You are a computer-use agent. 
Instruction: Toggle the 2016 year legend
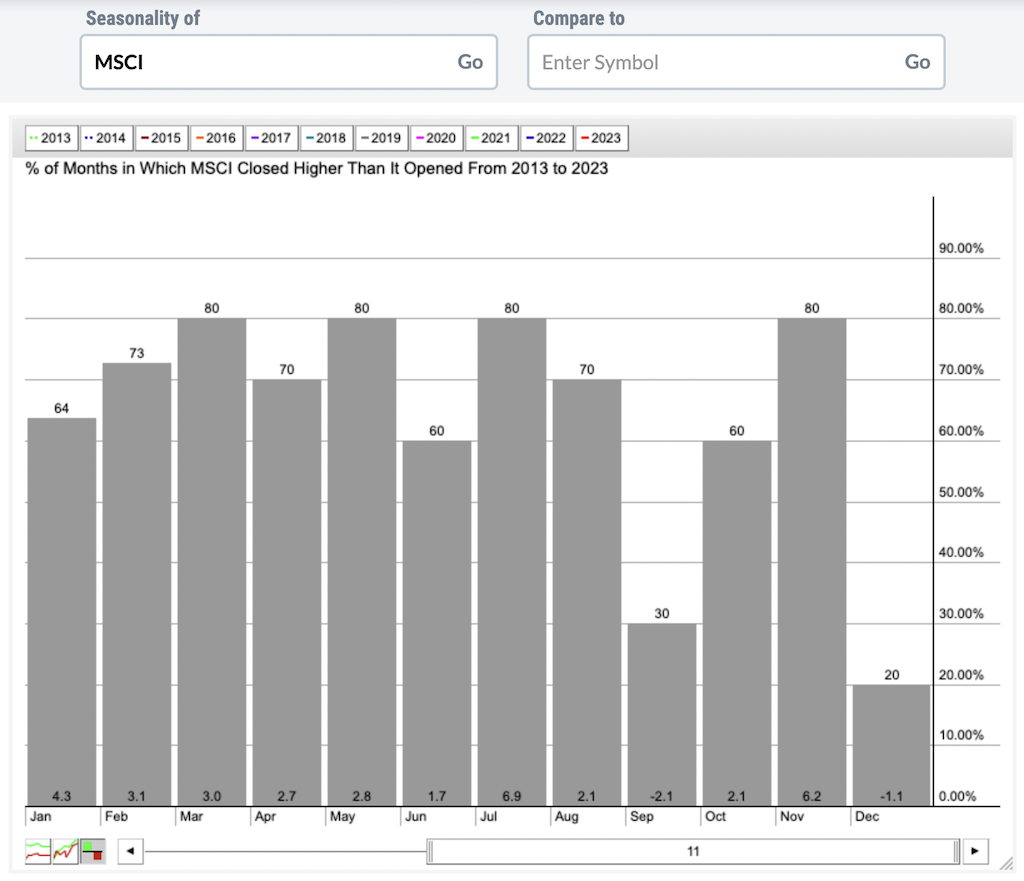pos(217,138)
